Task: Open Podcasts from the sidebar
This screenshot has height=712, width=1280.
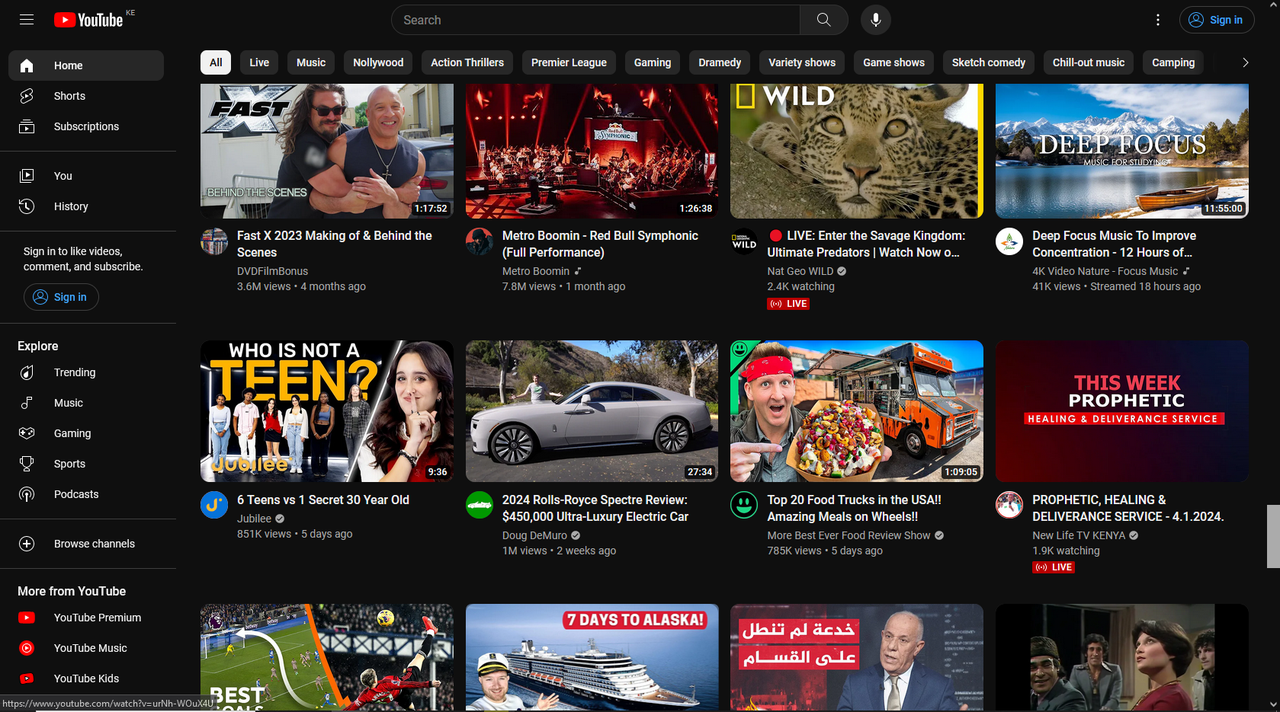Action: pos(75,493)
